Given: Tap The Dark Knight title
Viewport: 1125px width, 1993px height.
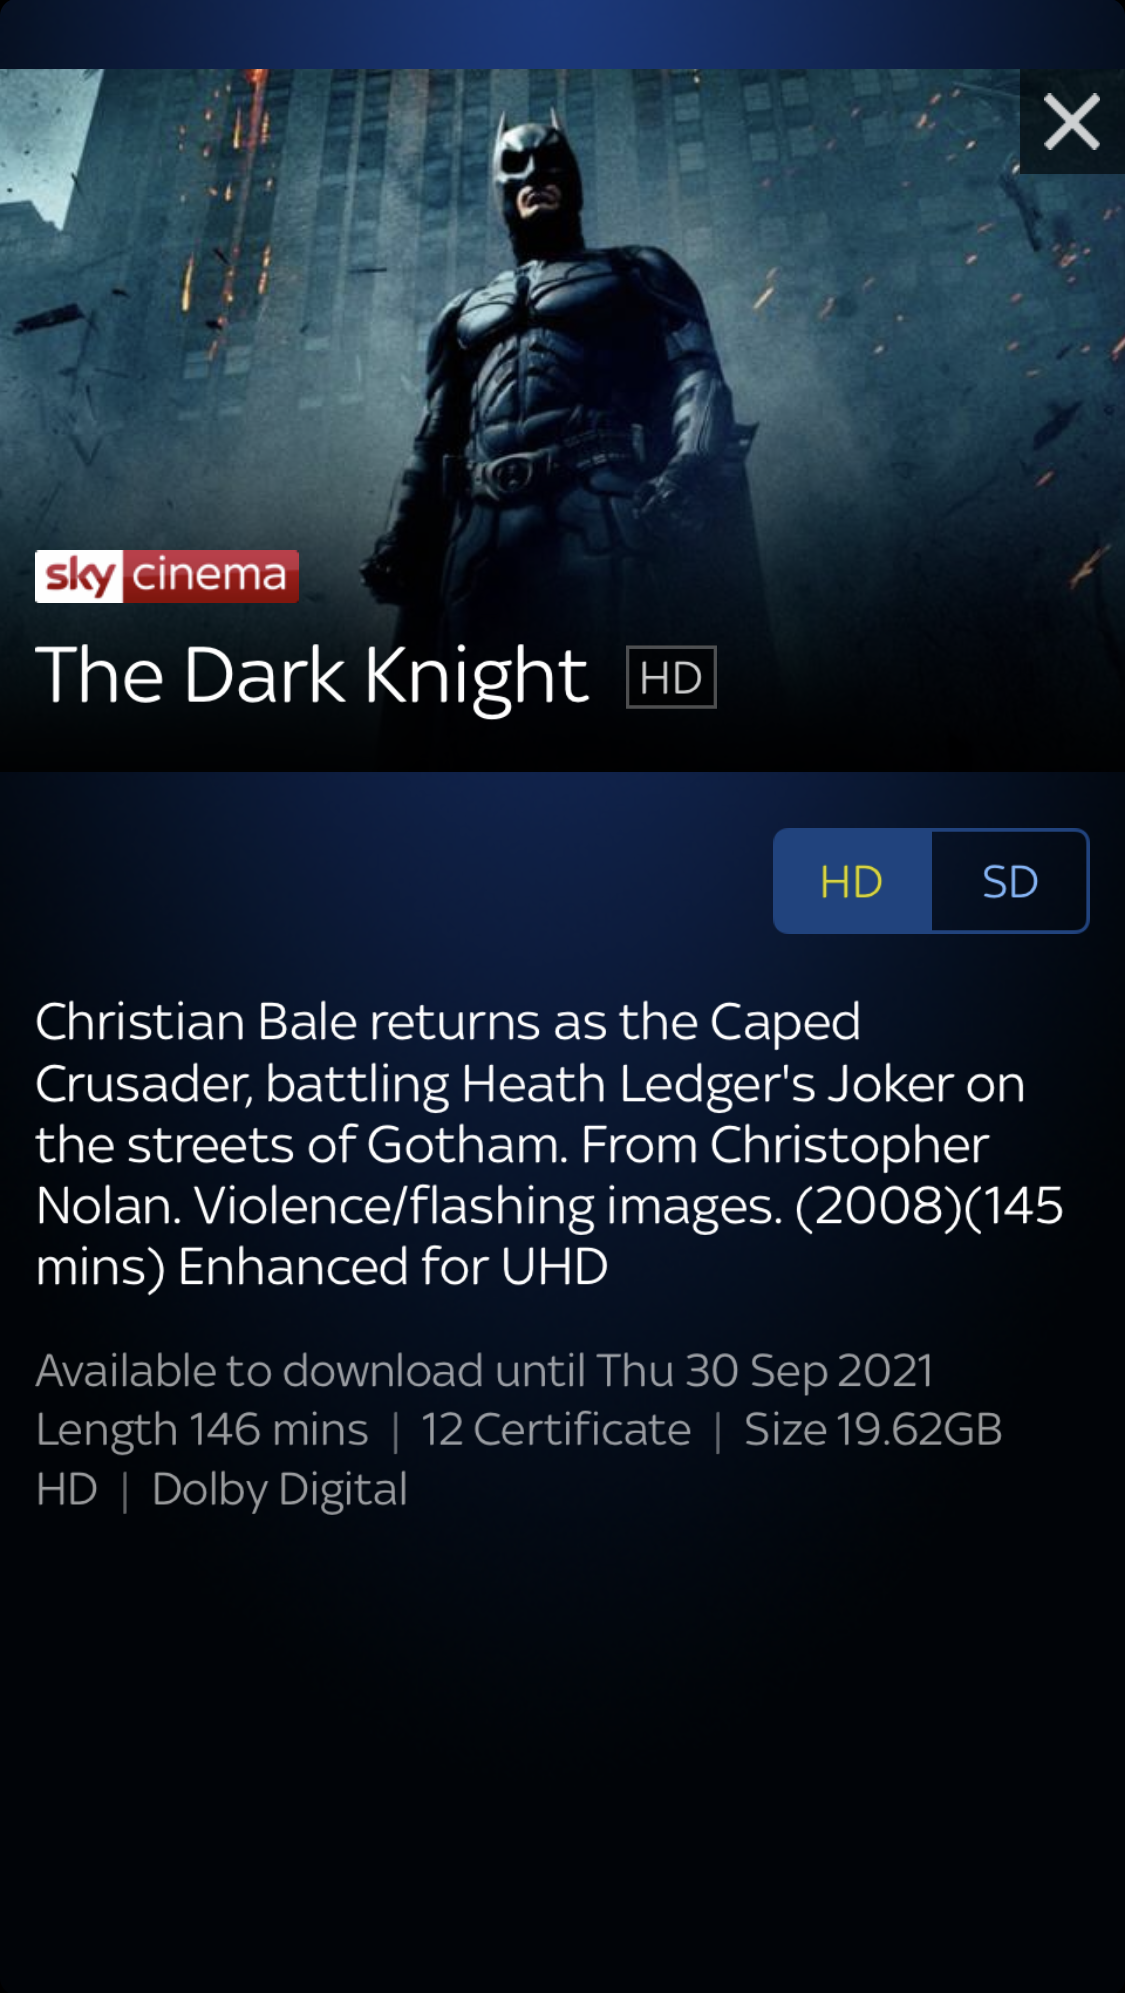Looking at the screenshot, I should point(311,677).
